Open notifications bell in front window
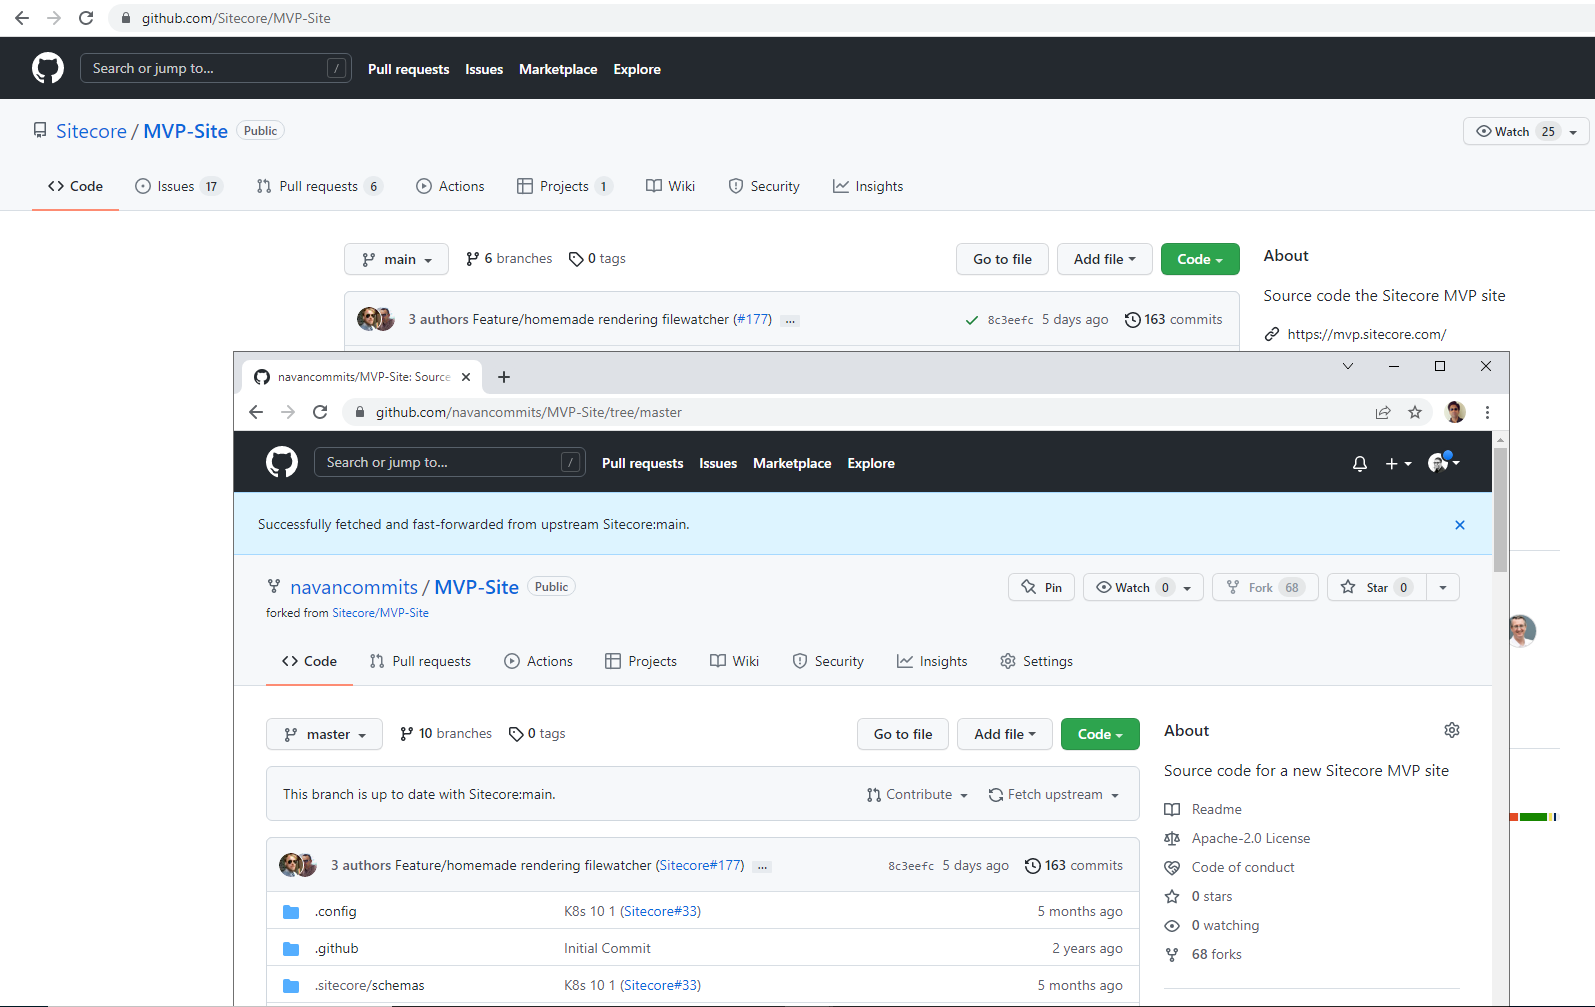Image resolution: width=1595 pixels, height=1007 pixels. pos(1360,463)
